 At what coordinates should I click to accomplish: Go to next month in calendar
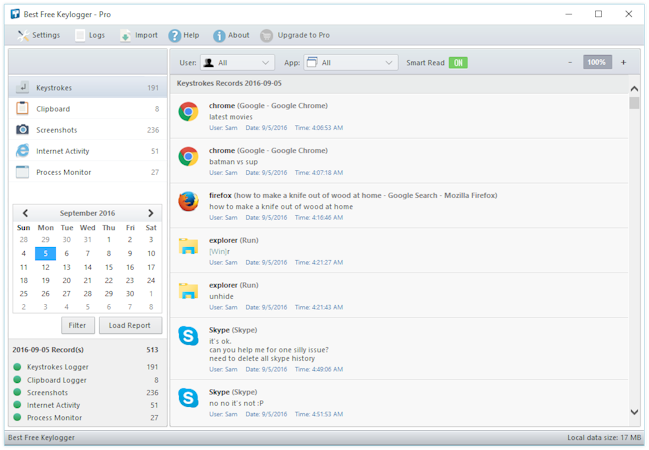coord(151,213)
